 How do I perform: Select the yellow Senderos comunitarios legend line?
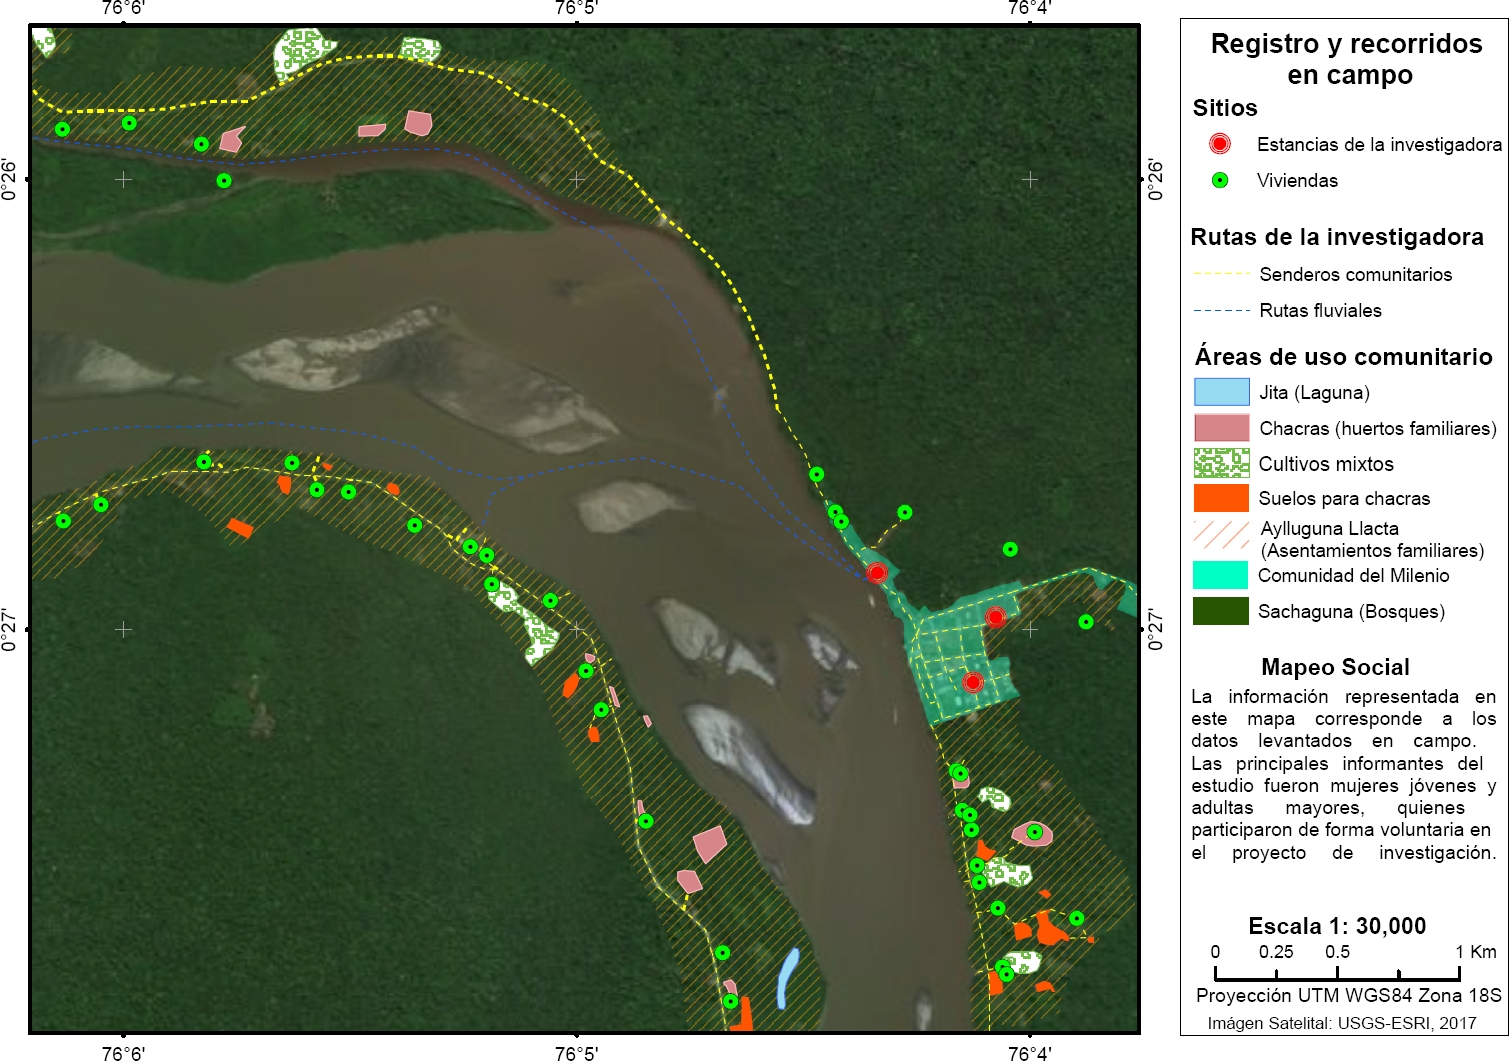[1221, 274]
